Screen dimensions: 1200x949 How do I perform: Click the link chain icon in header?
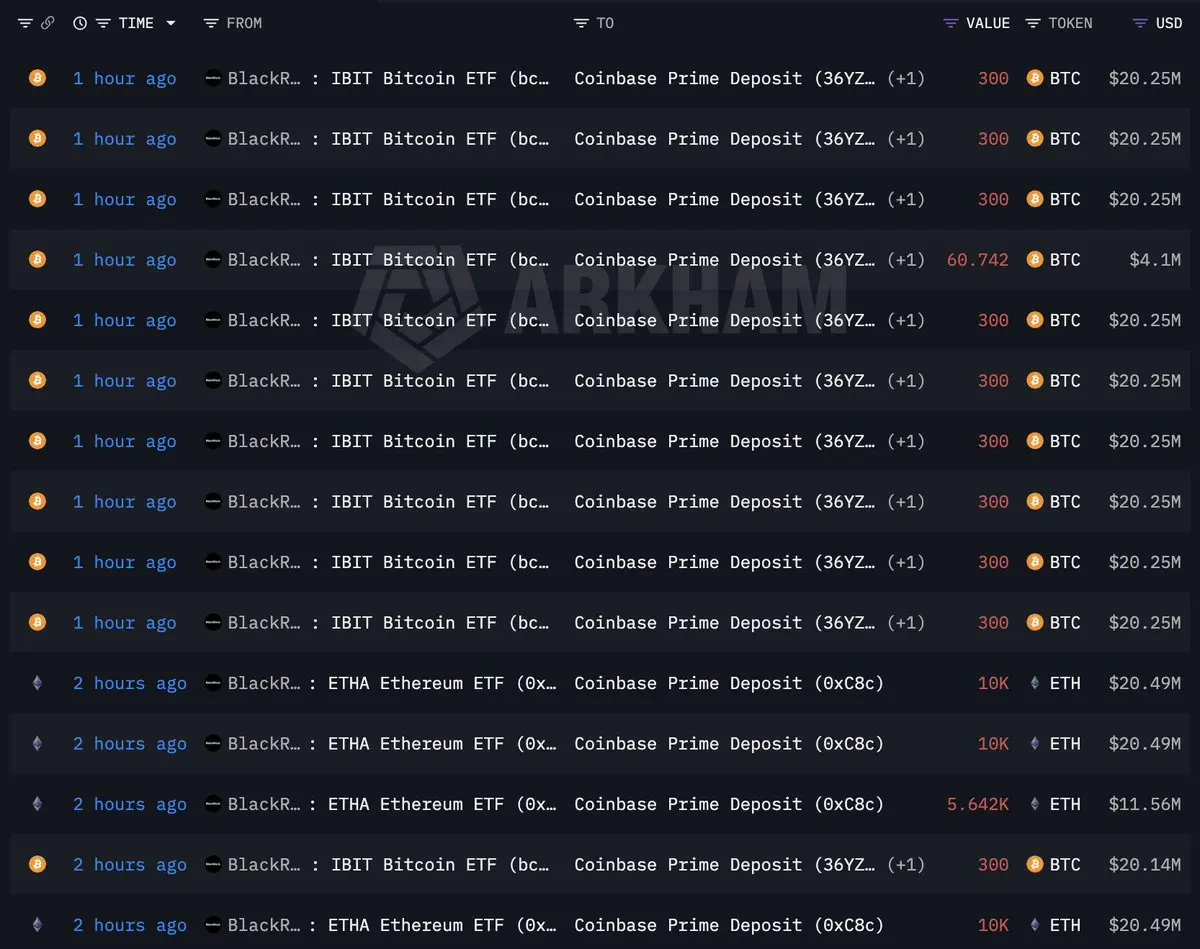(47, 23)
